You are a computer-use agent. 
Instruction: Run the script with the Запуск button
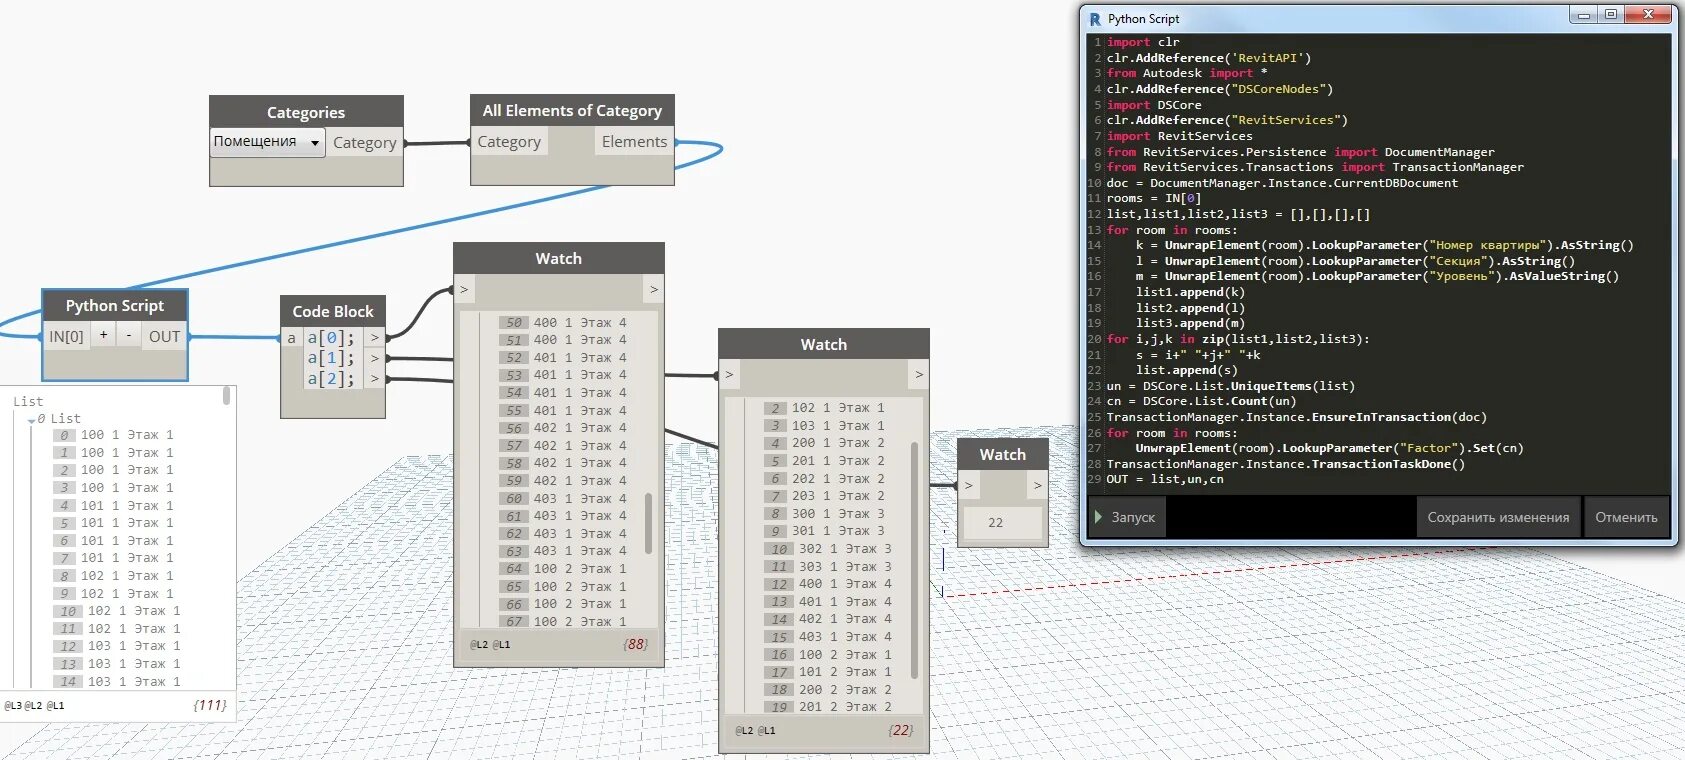coord(1126,517)
